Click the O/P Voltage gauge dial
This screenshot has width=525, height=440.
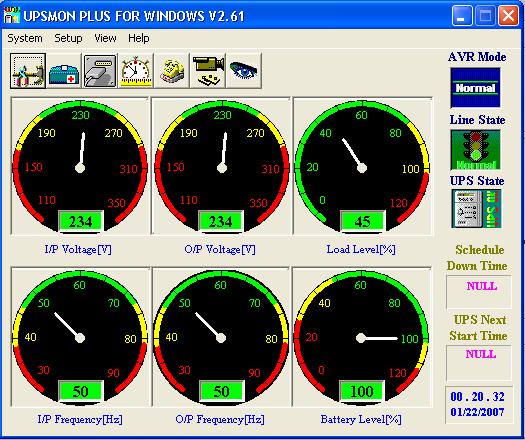tap(221, 166)
